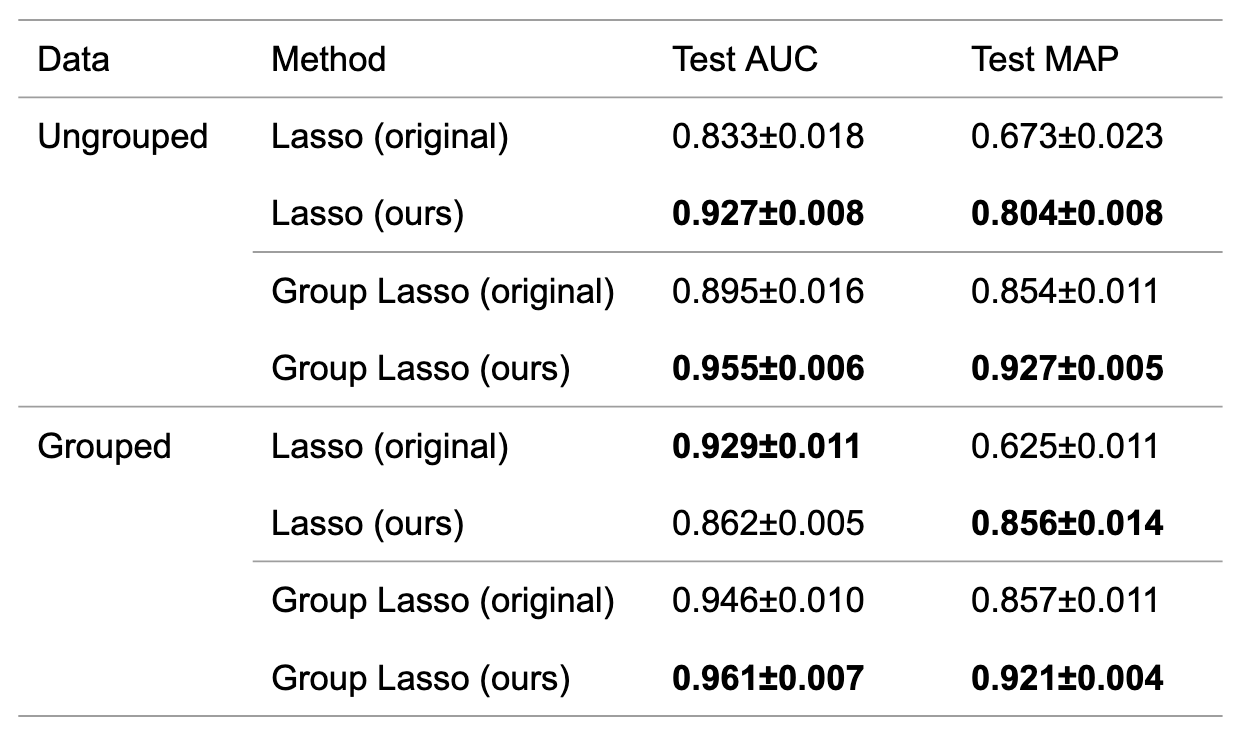The width and height of the screenshot is (1258, 756).
Task: Click the Method column header
Action: point(329,59)
